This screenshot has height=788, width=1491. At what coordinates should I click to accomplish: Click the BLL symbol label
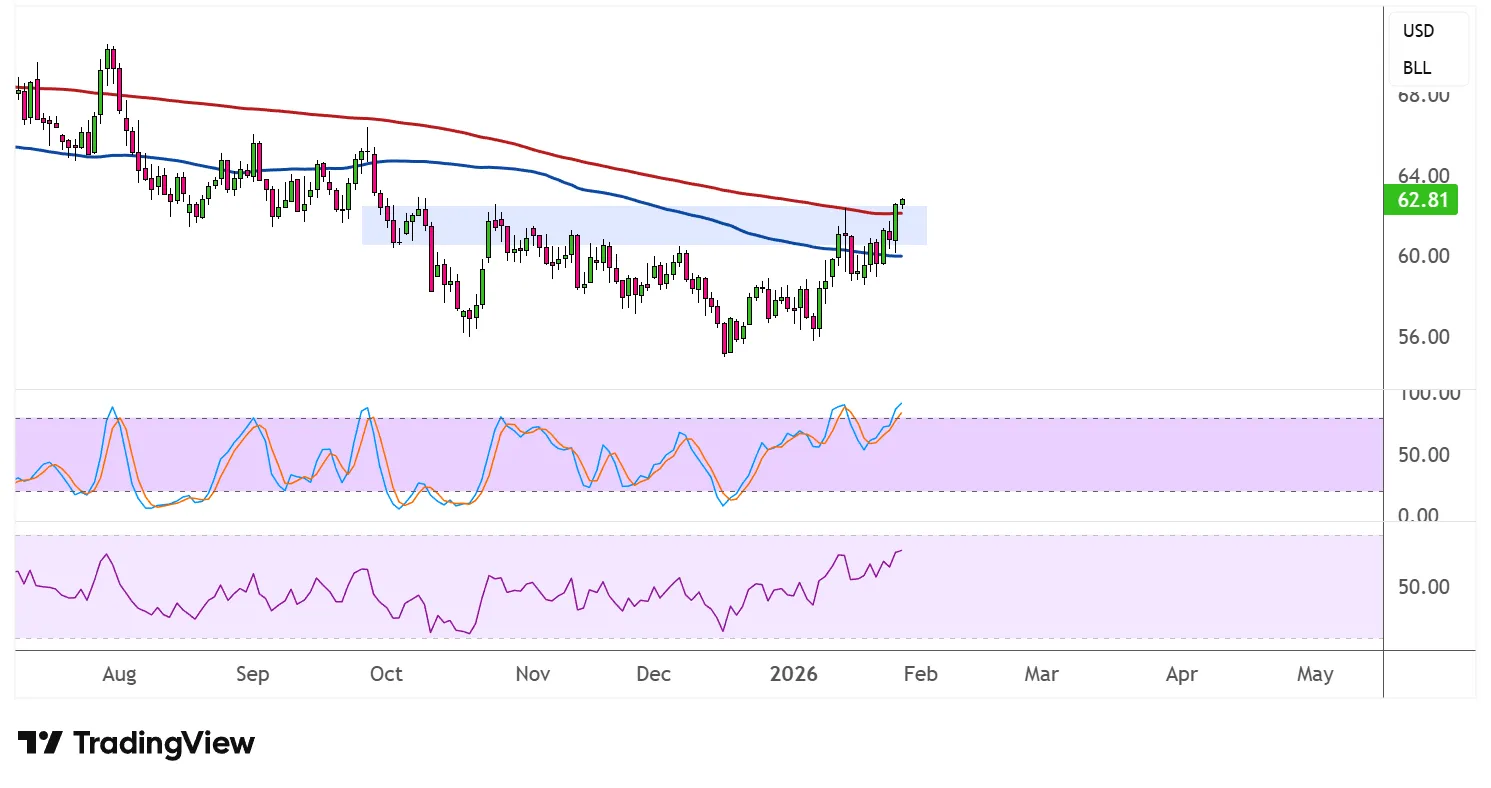(x=1417, y=68)
